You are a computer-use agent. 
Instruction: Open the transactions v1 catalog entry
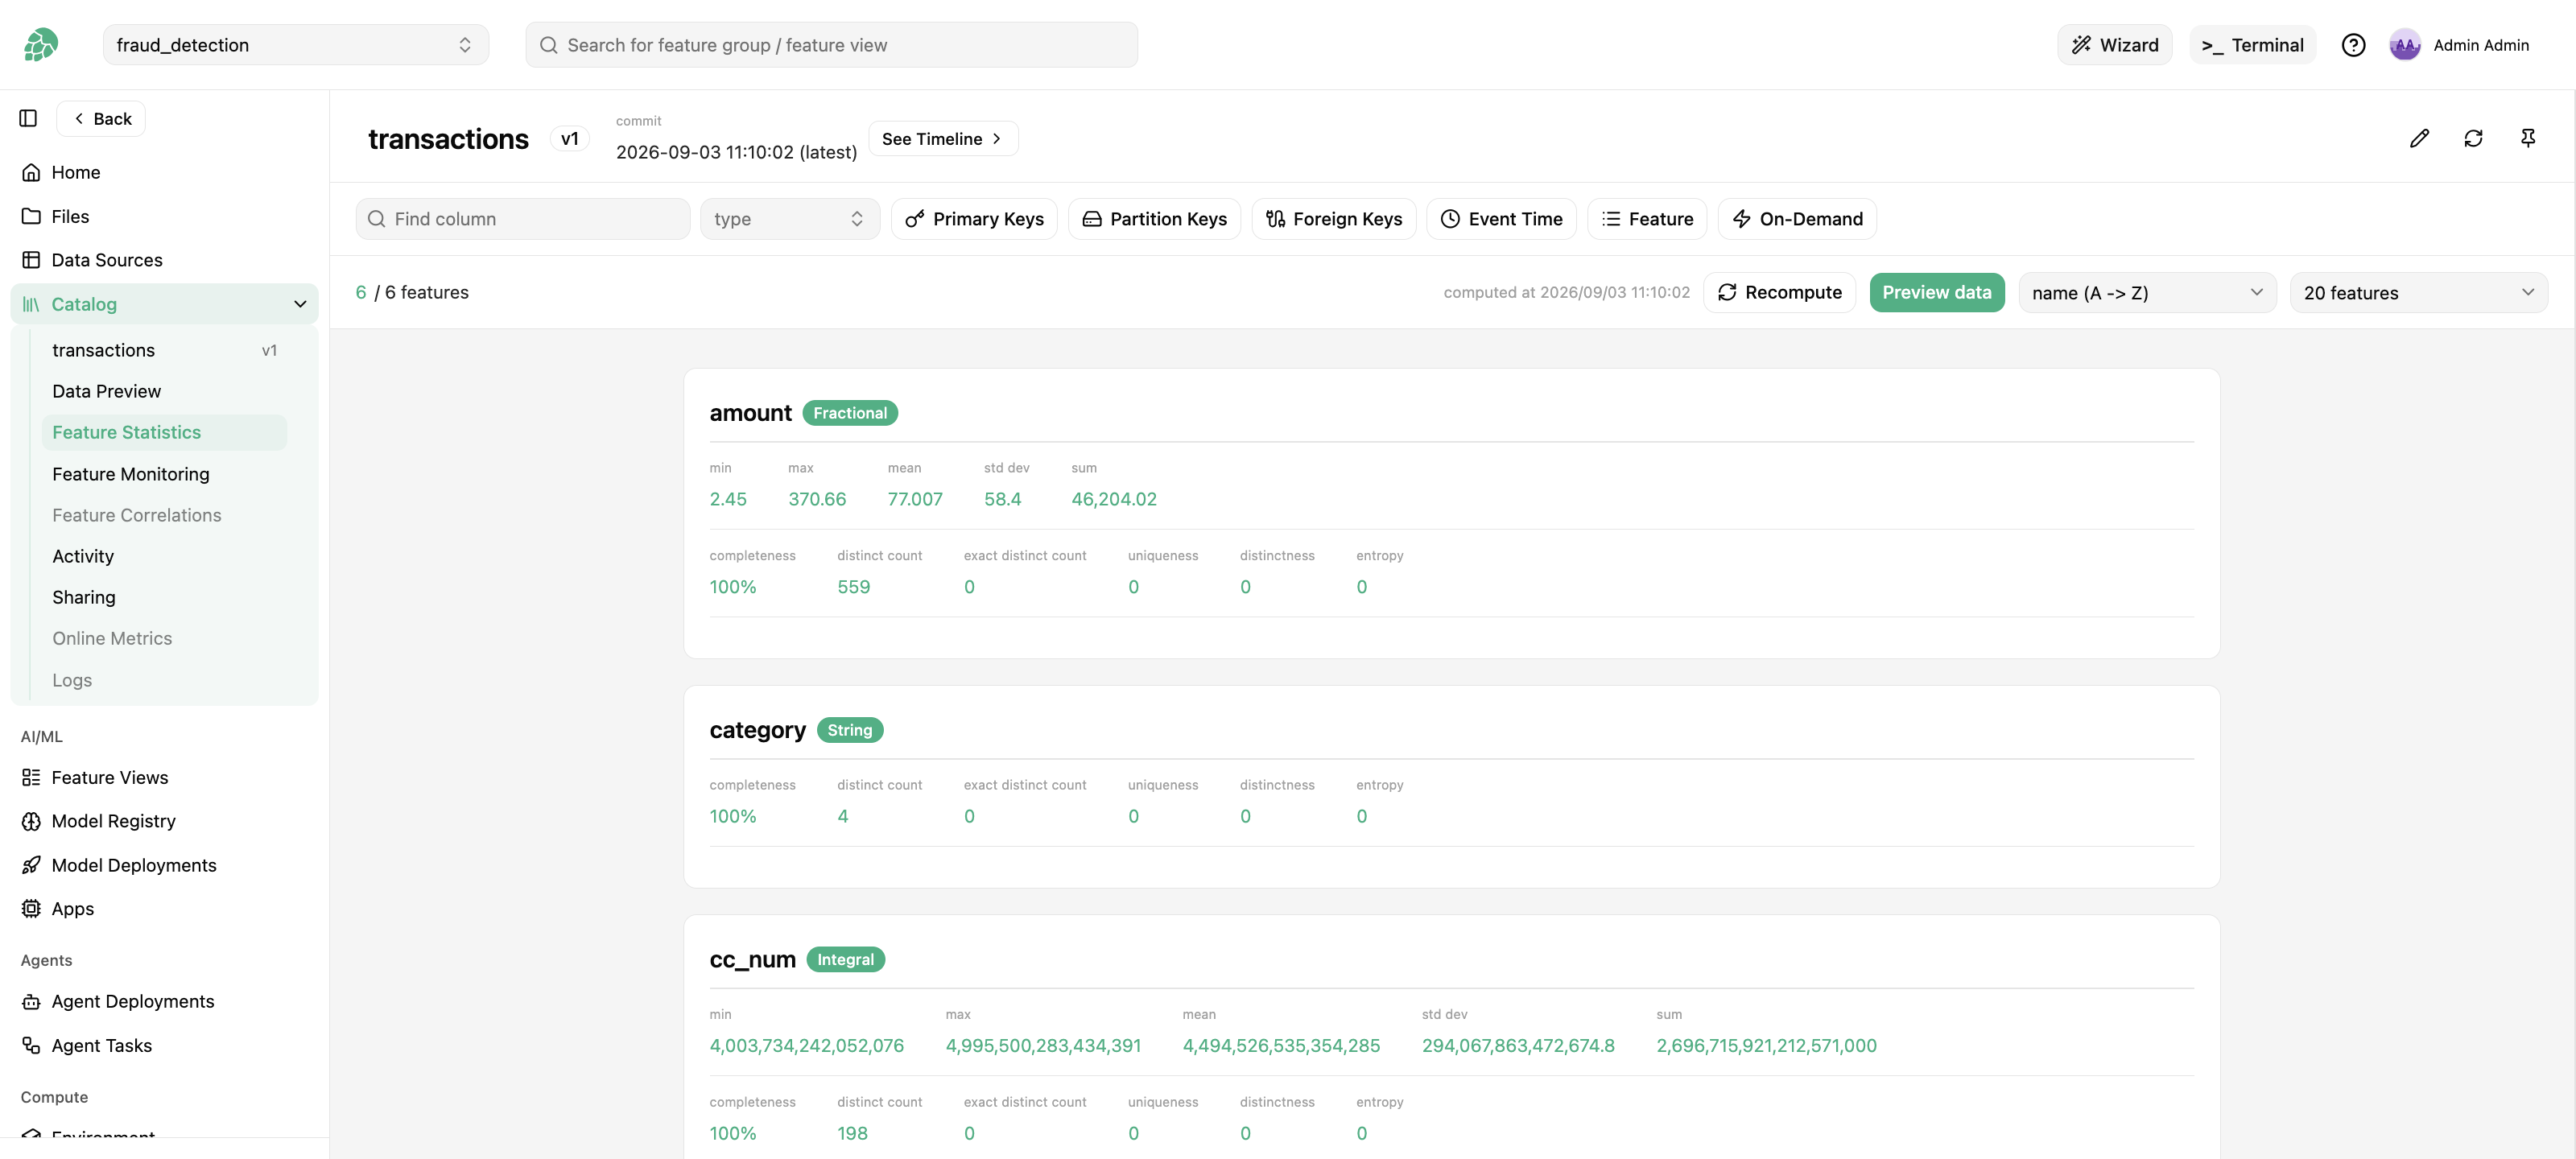pos(165,350)
